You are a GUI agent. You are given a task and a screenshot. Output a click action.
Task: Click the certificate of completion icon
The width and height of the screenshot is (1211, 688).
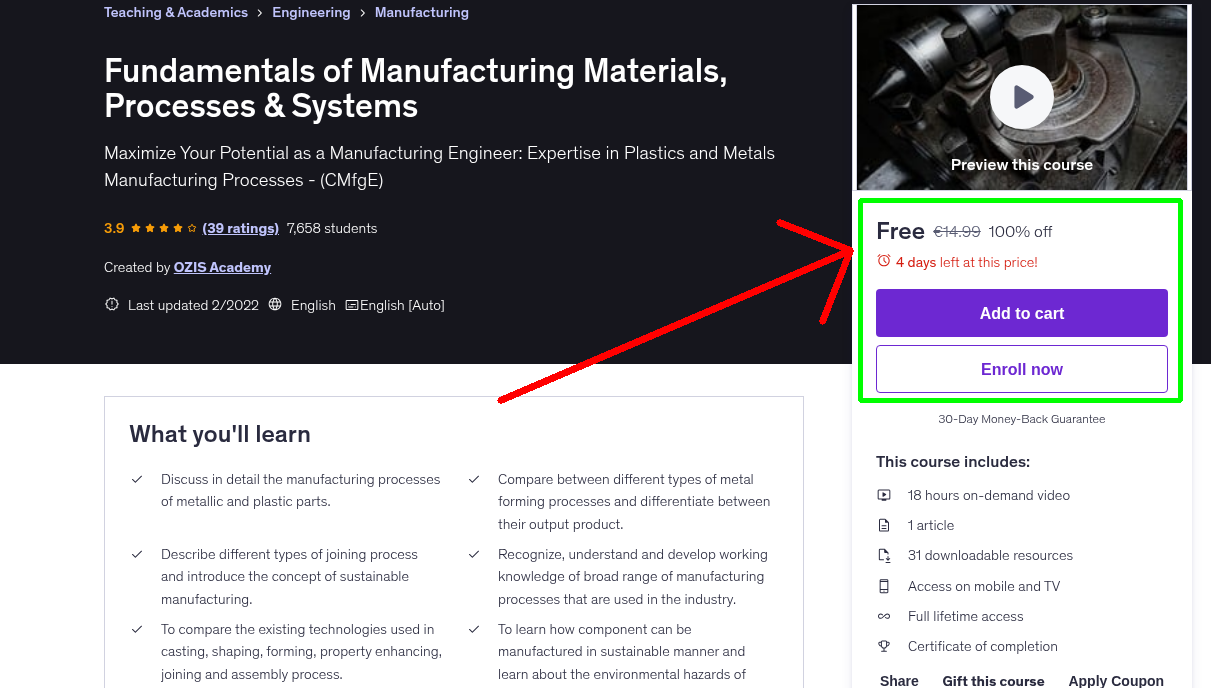coord(884,646)
